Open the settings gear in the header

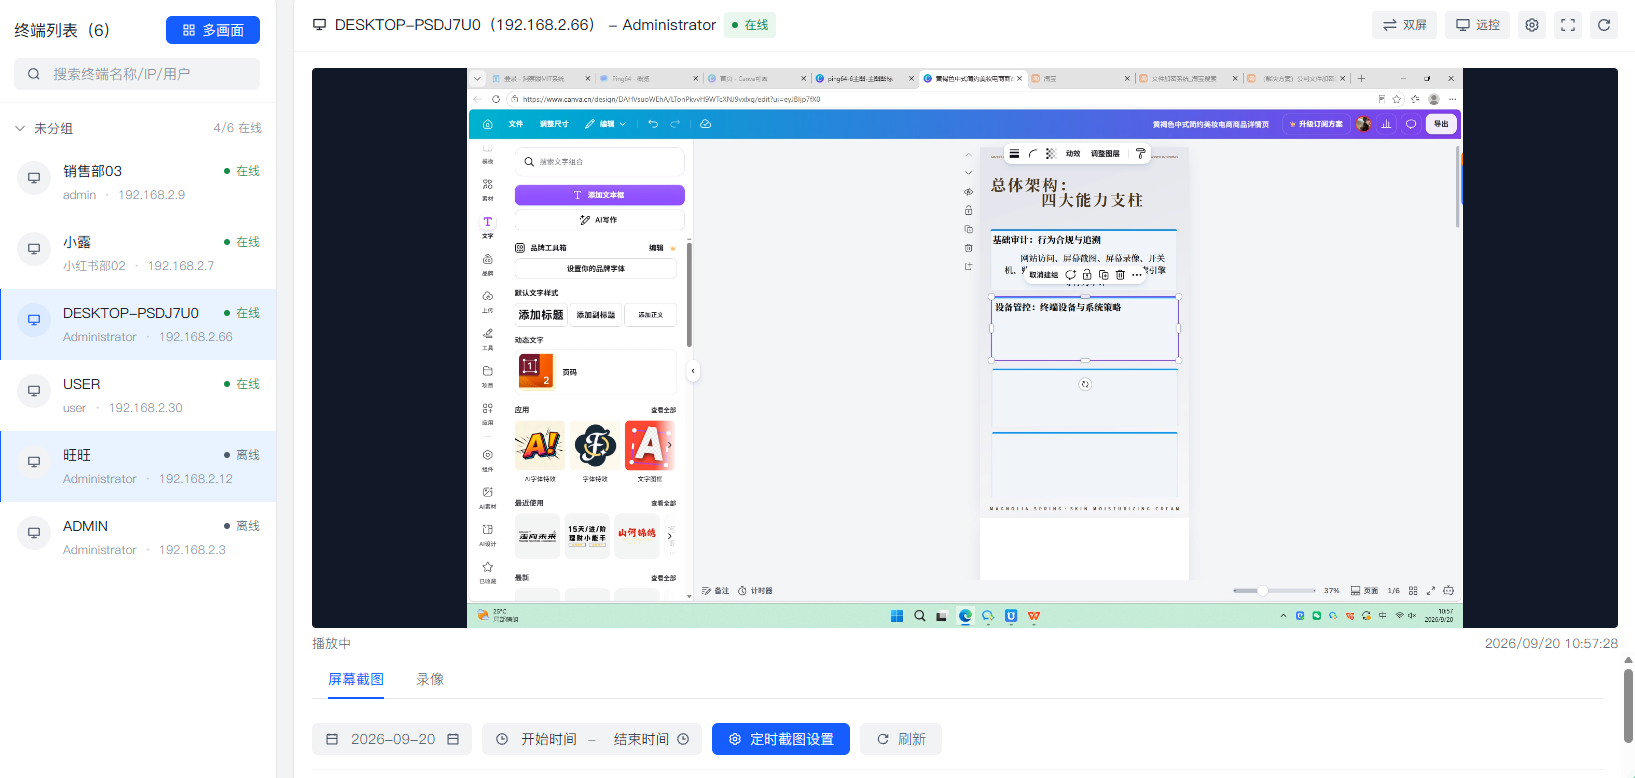[x=1532, y=25]
